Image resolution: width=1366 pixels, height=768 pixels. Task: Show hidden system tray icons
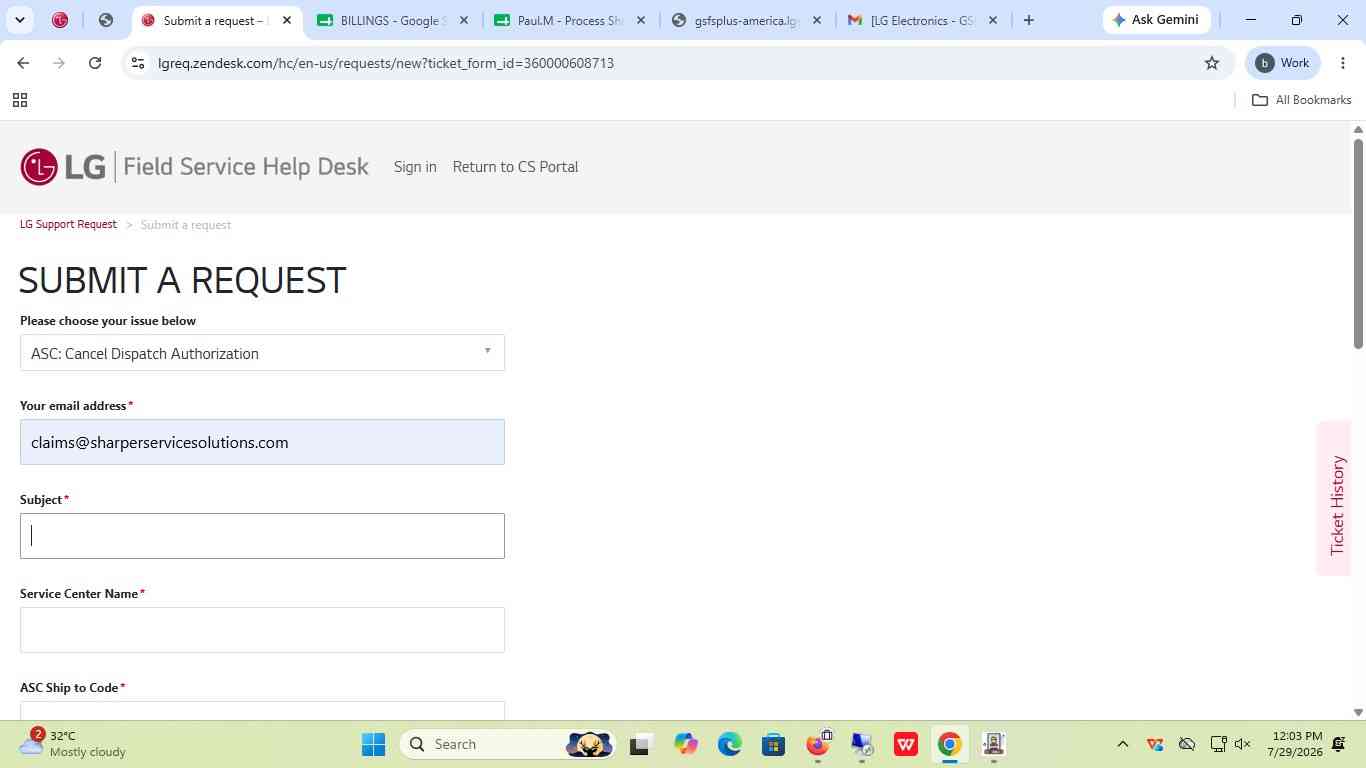[x=1122, y=744]
